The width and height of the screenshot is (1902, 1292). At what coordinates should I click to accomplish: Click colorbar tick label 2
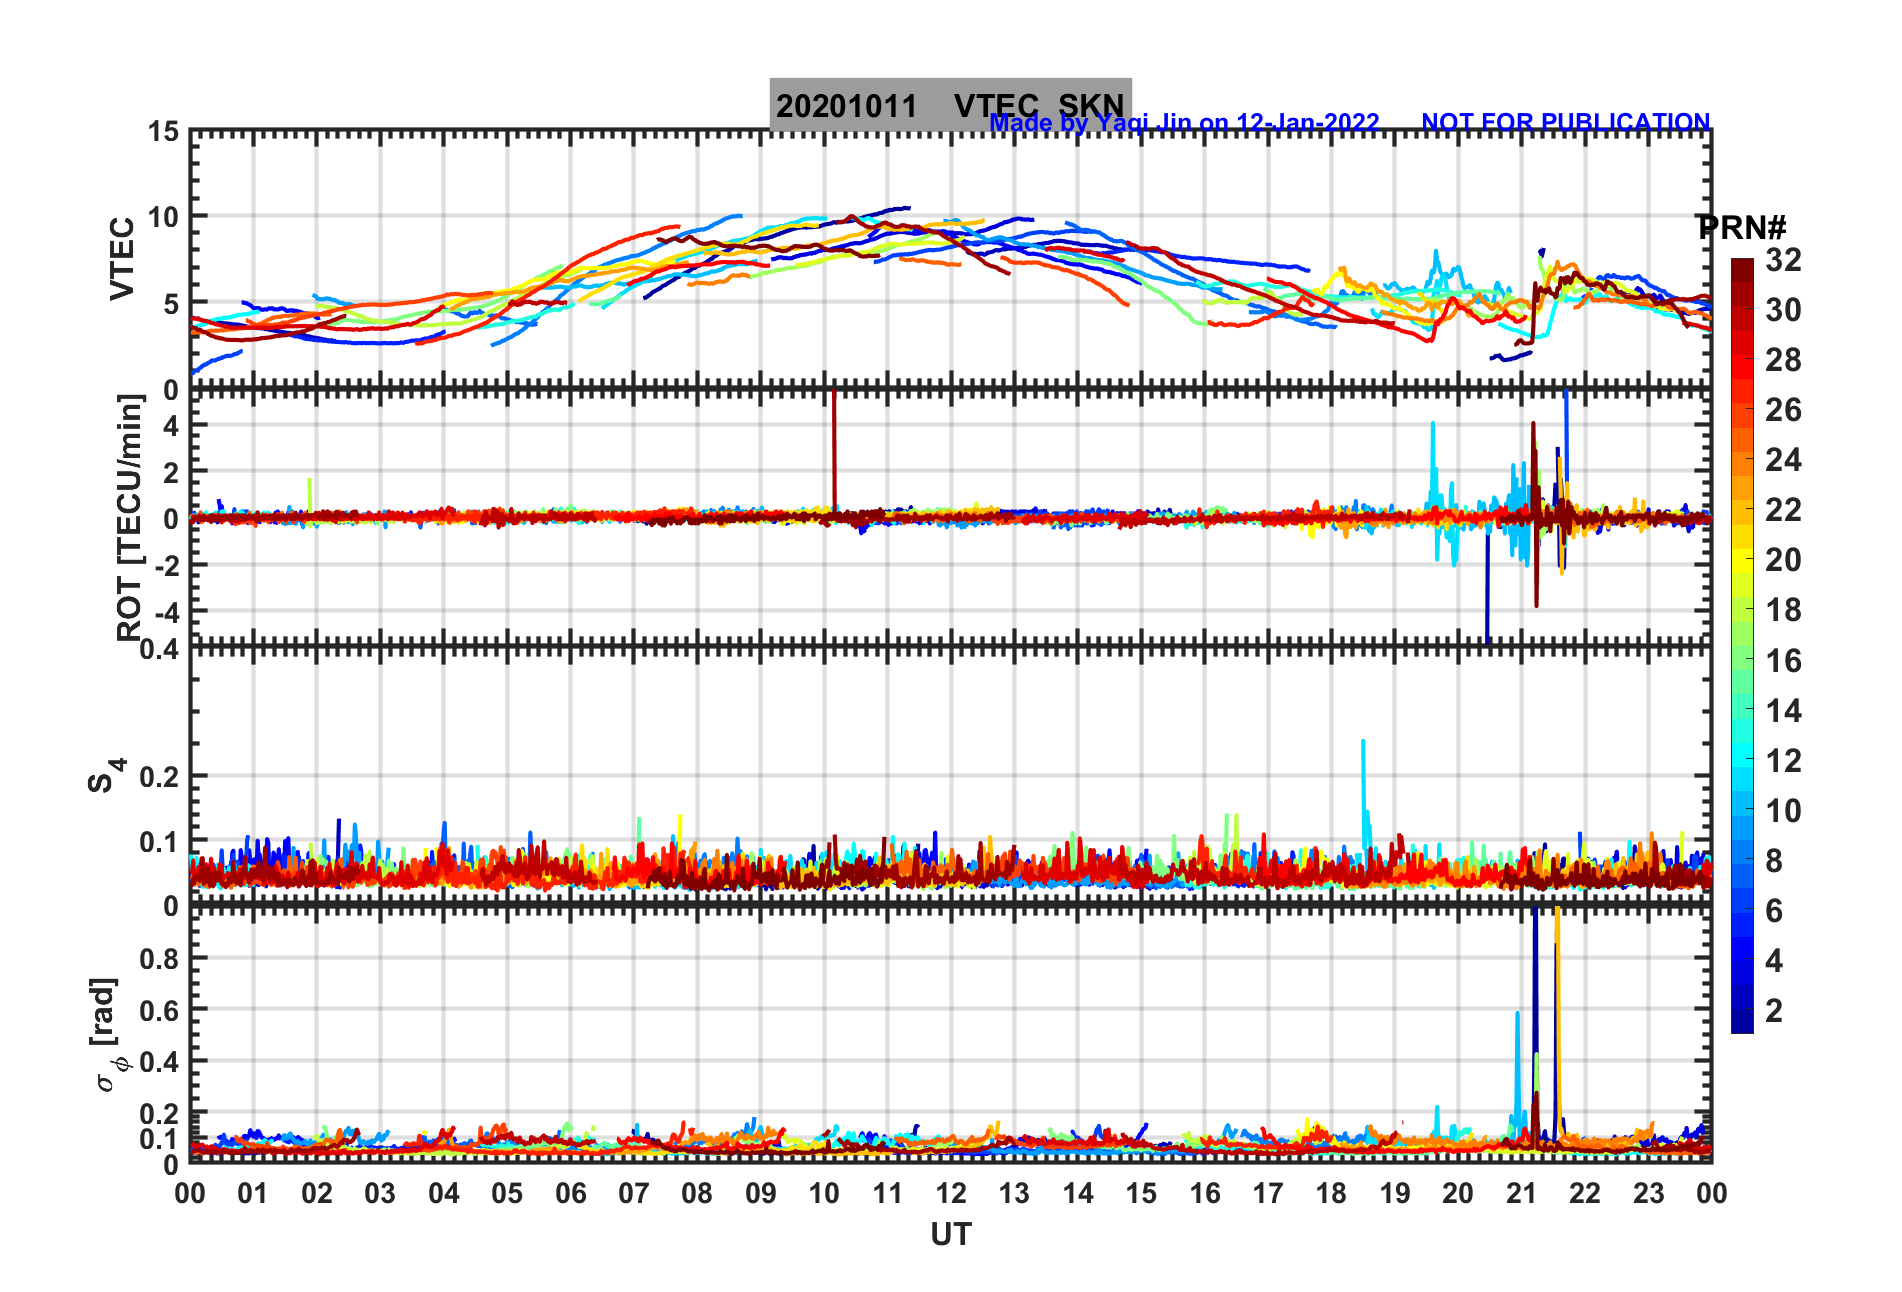1774,1011
